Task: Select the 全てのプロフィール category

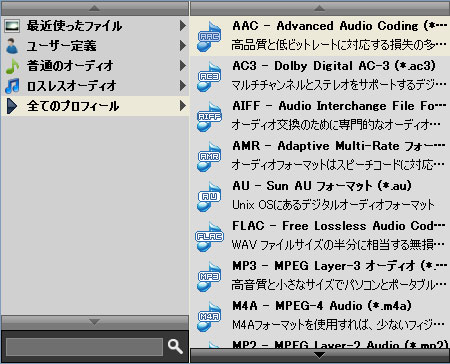Action: coord(95,106)
